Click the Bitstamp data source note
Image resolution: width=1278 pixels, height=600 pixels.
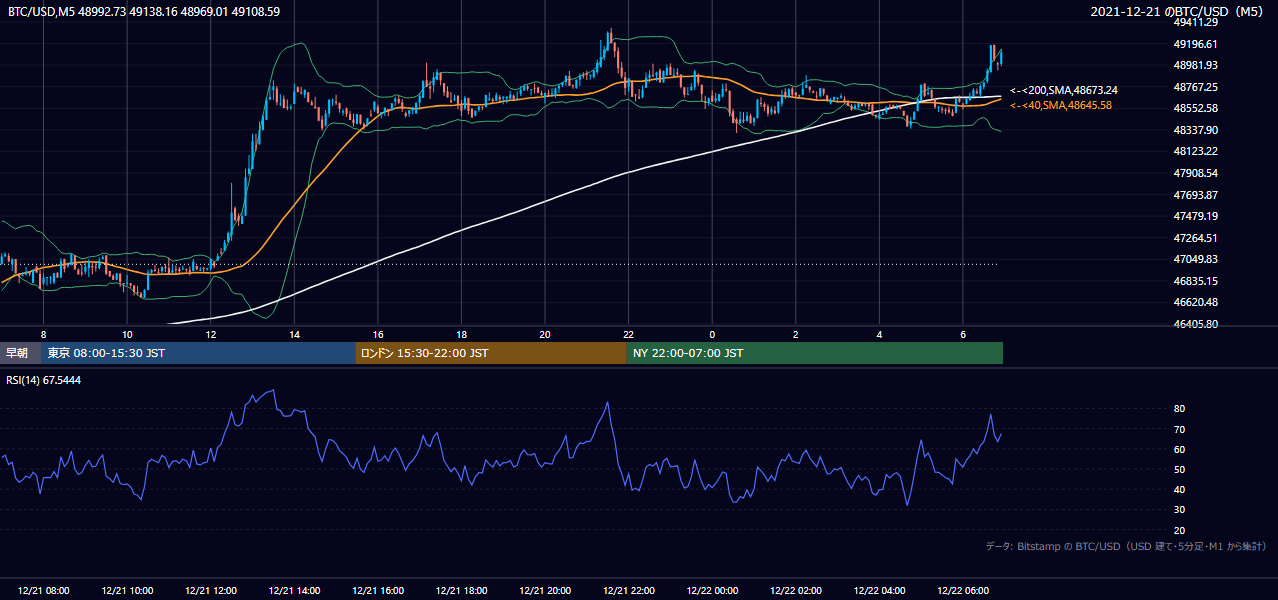pyautogui.click(x=1126, y=546)
